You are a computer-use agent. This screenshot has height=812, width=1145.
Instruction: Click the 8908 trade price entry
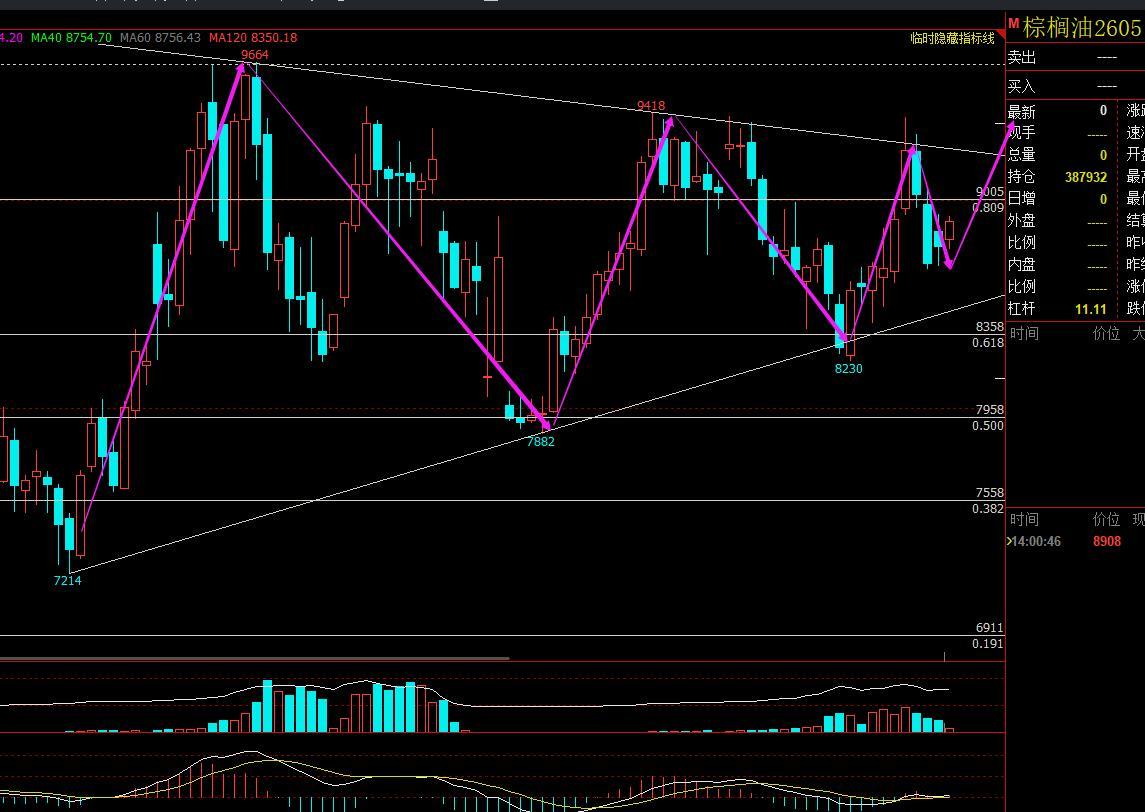pyautogui.click(x=1107, y=541)
